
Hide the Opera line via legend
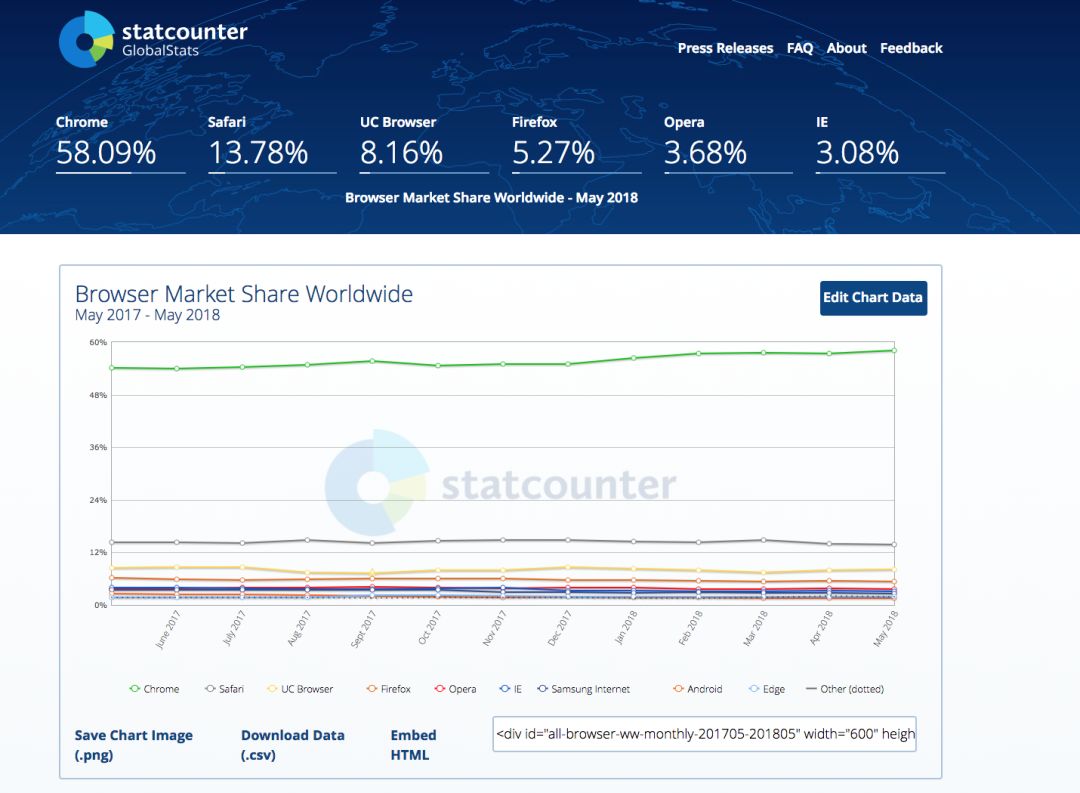455,689
